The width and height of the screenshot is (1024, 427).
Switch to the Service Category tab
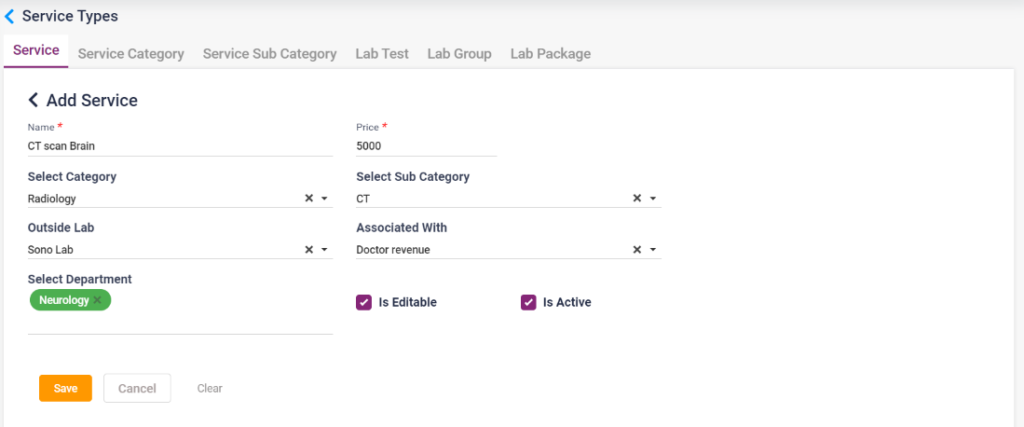point(131,54)
